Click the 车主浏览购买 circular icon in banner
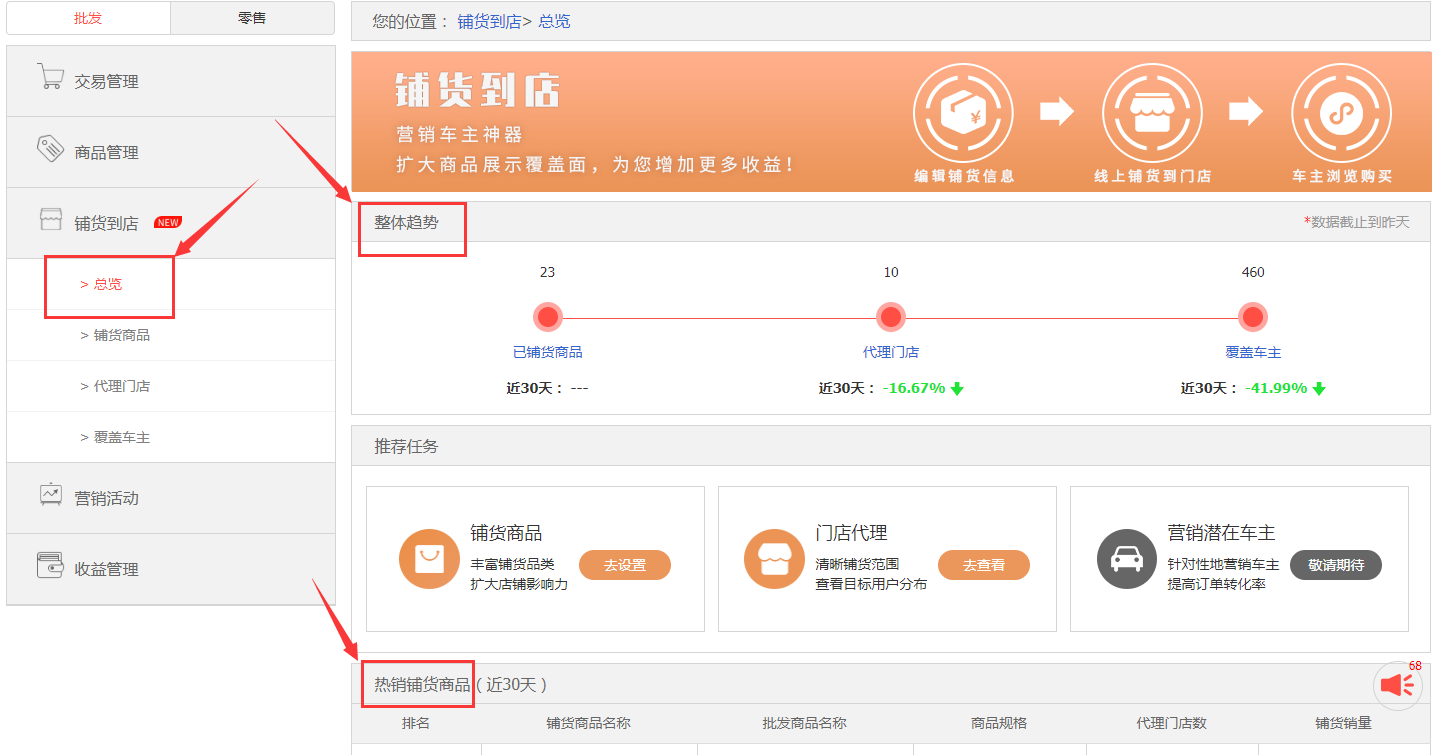Screen dimensions: 1438x755 pos(1341,112)
